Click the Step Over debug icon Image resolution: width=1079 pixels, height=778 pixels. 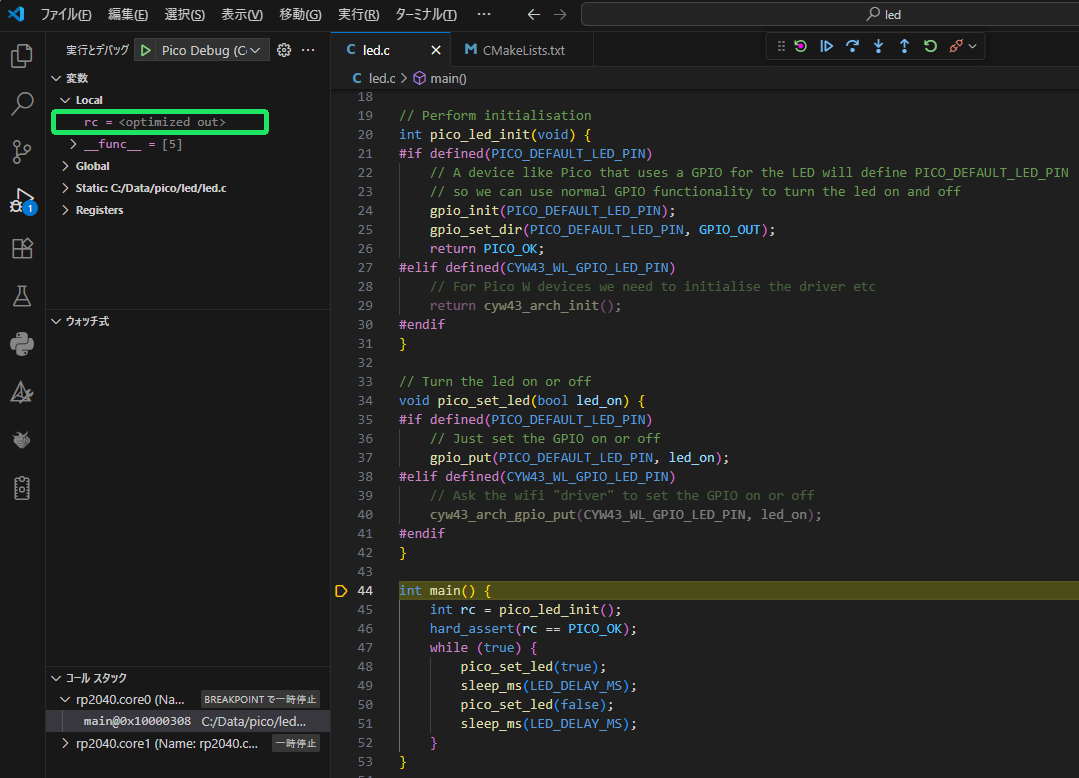click(x=852, y=46)
